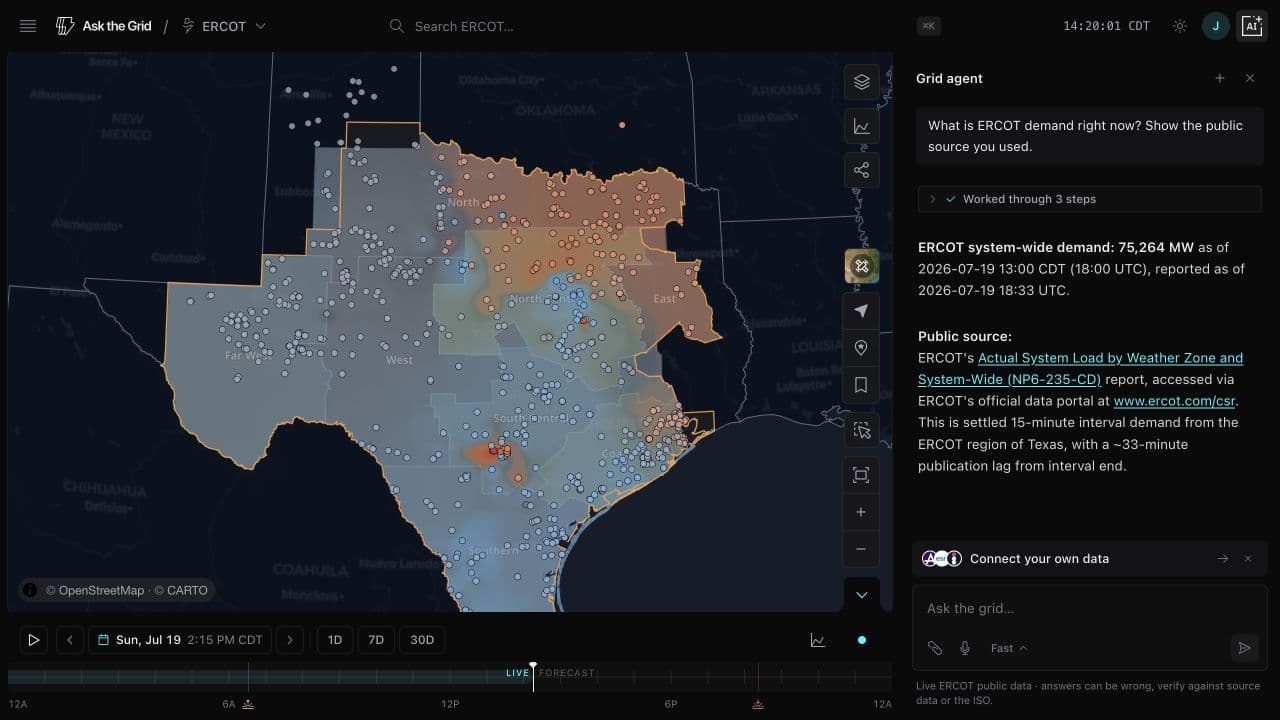The image size is (1280, 720).
Task: Open the starred location pin icon
Action: coord(861,348)
